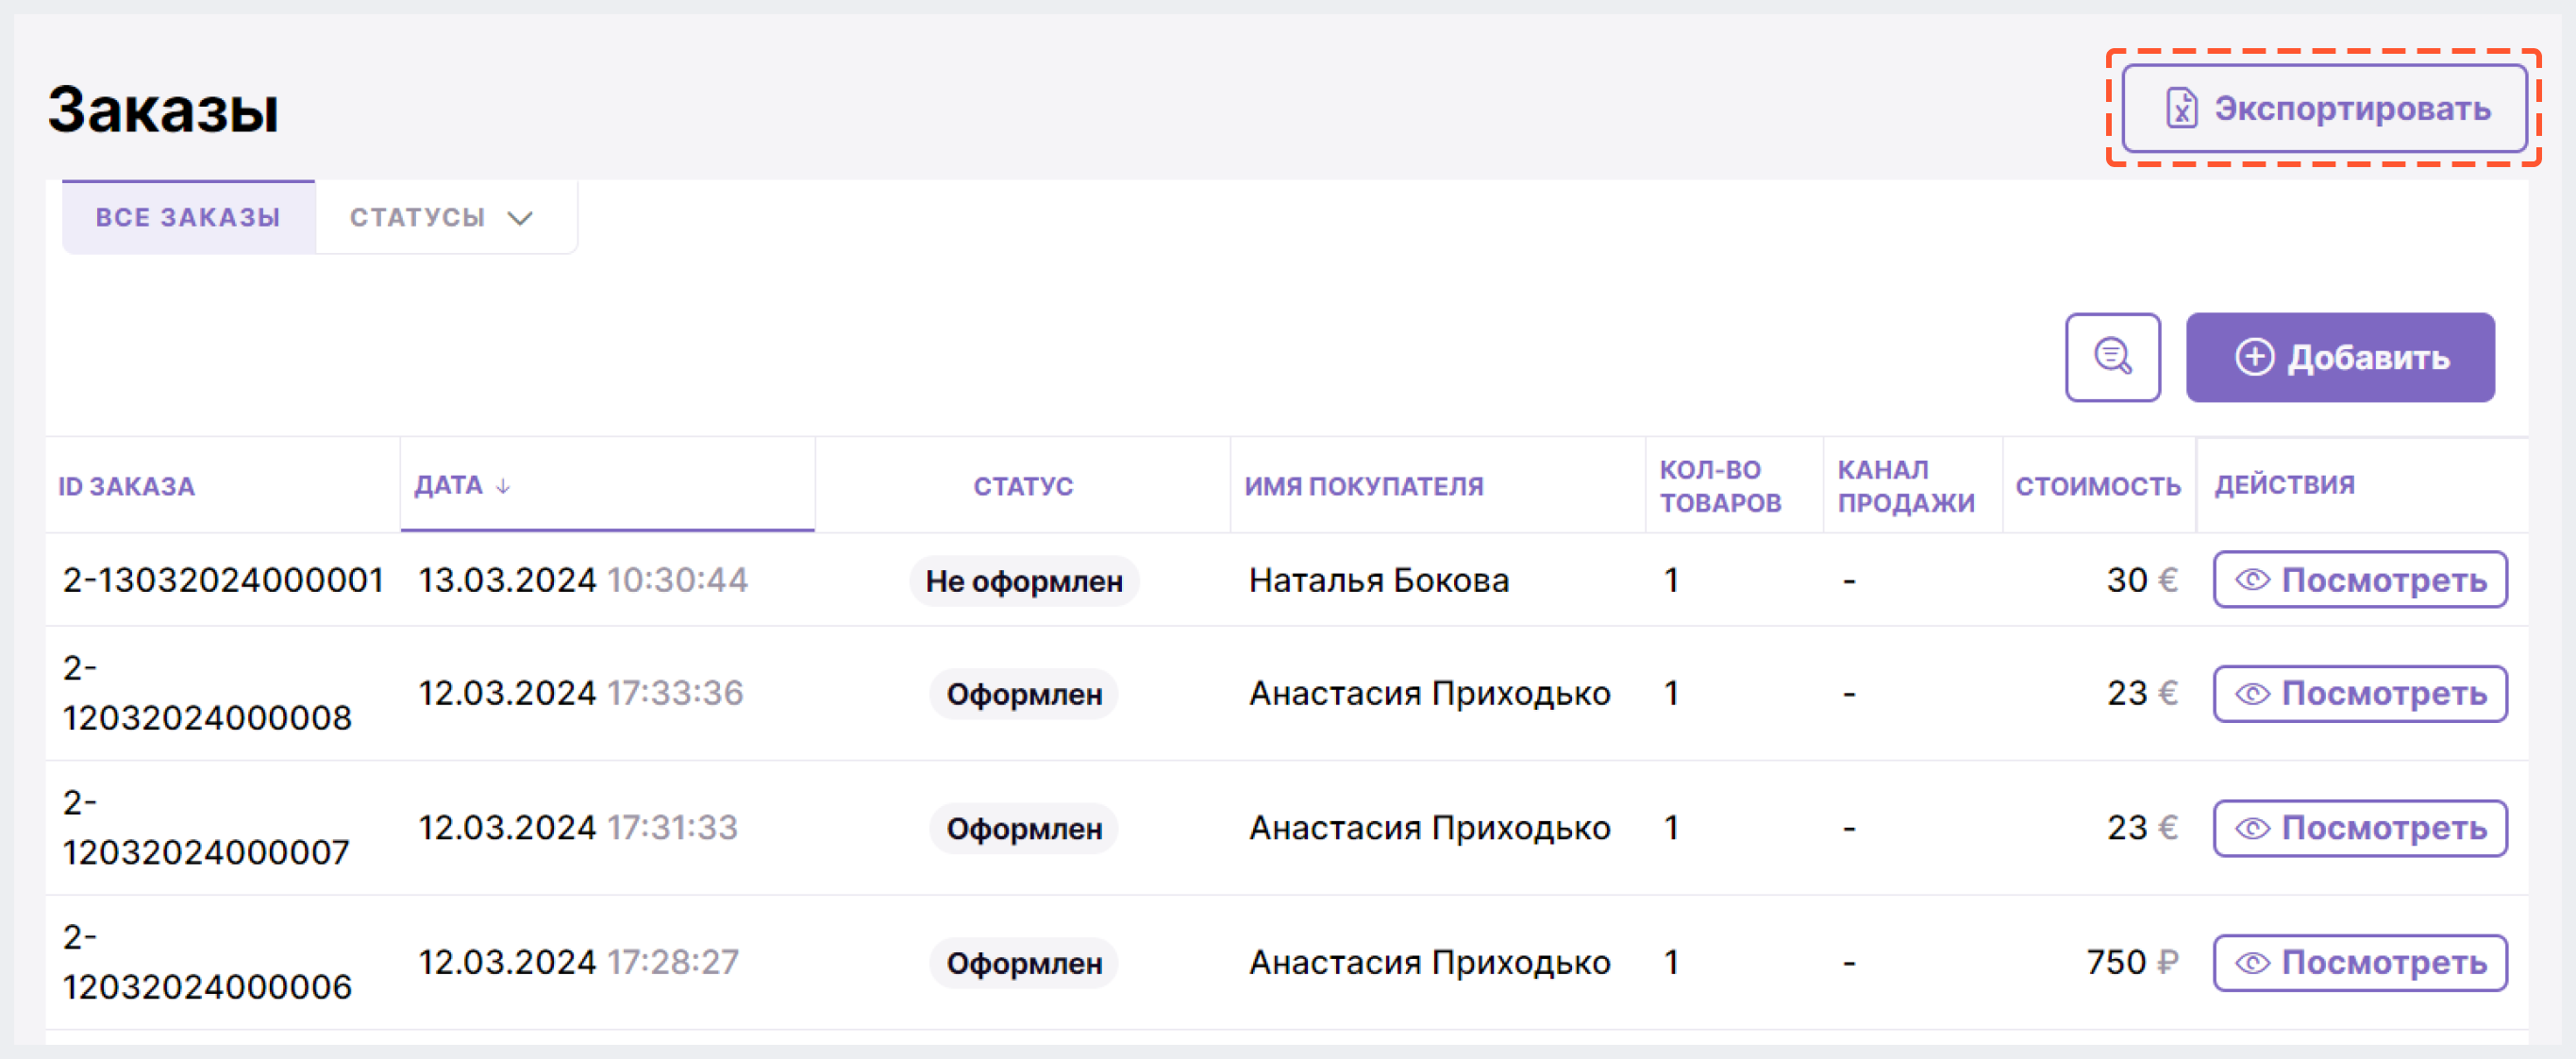Screen dimensions: 2576x1059
Task: Click order ID 2-12032024000007
Action: tap(206, 828)
